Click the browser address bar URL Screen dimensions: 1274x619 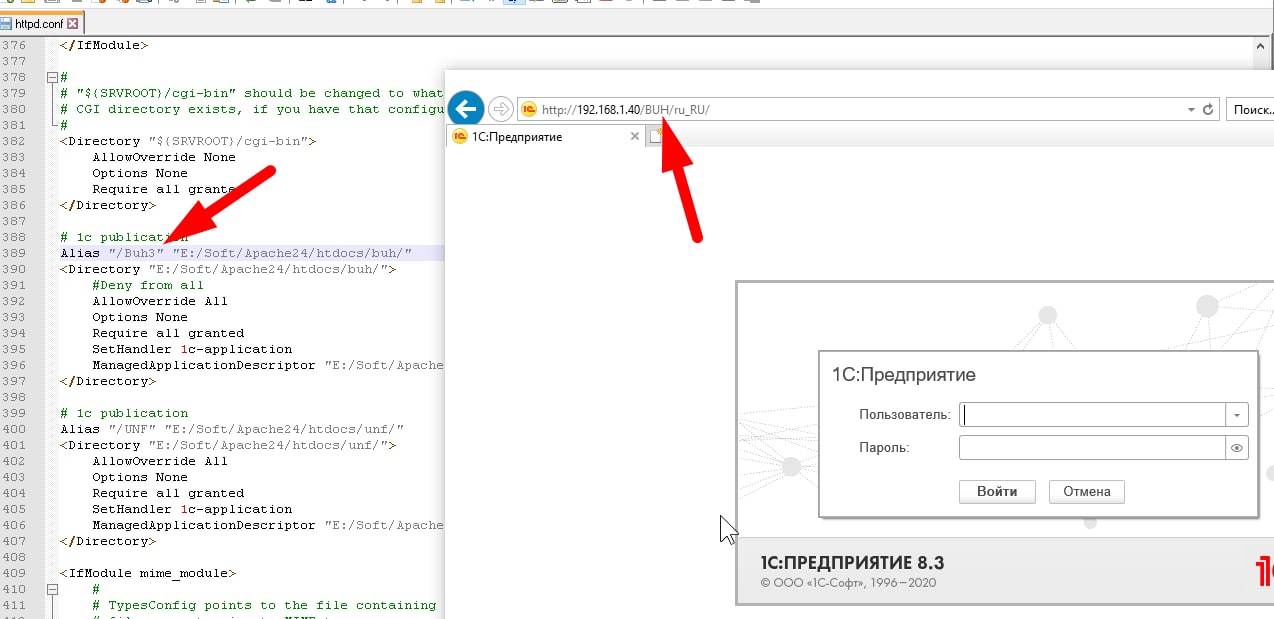(x=625, y=110)
